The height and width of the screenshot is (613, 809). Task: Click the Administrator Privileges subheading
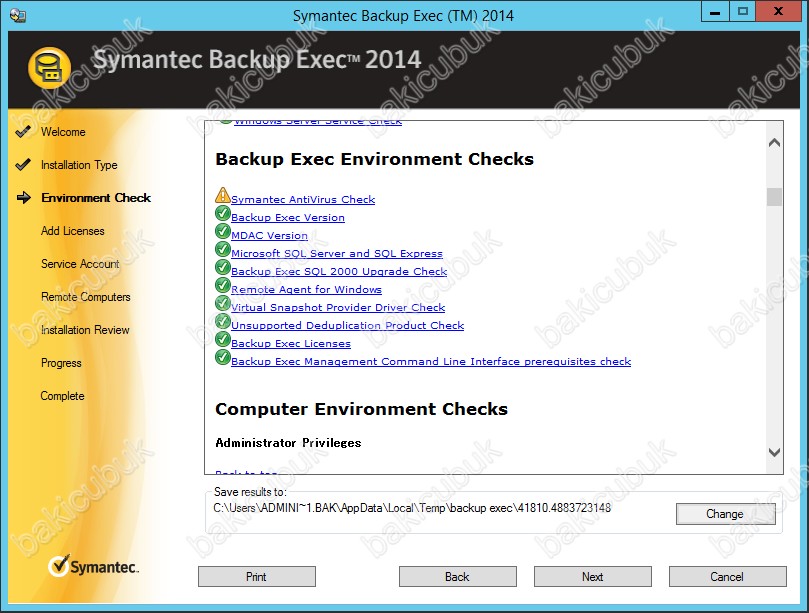288,443
